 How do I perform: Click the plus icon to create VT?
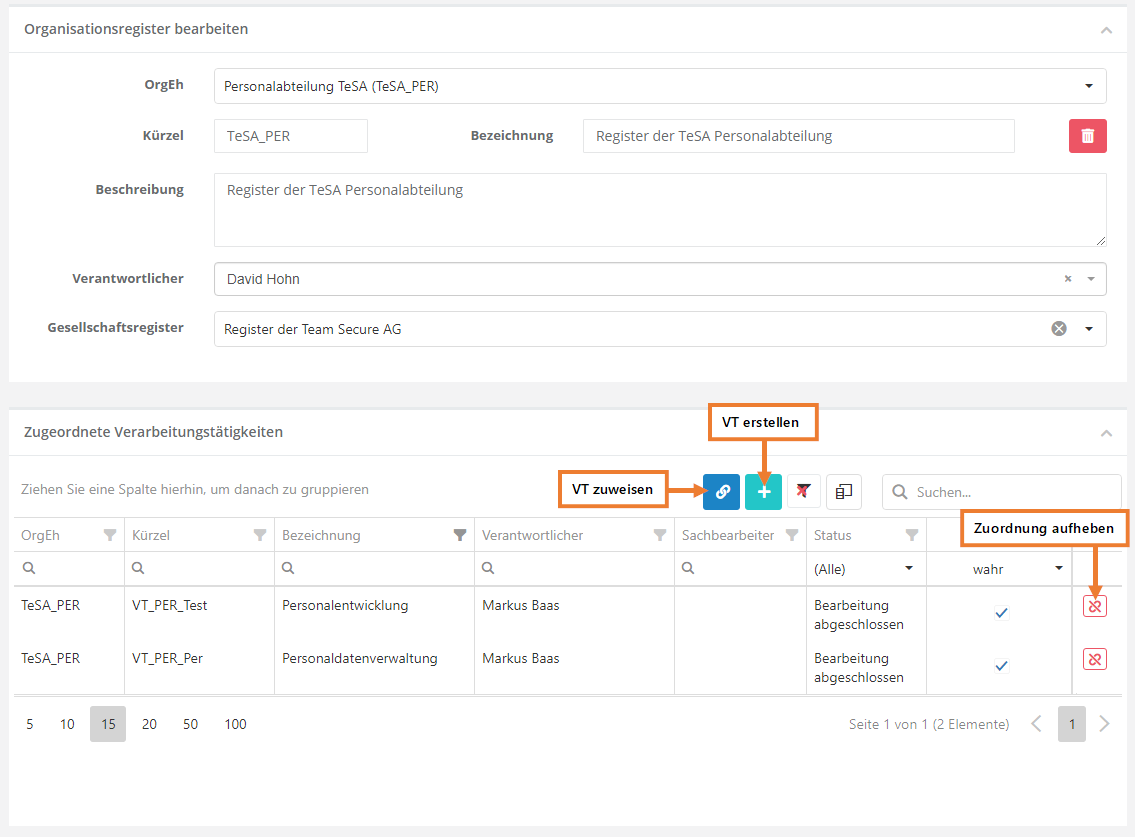click(763, 492)
